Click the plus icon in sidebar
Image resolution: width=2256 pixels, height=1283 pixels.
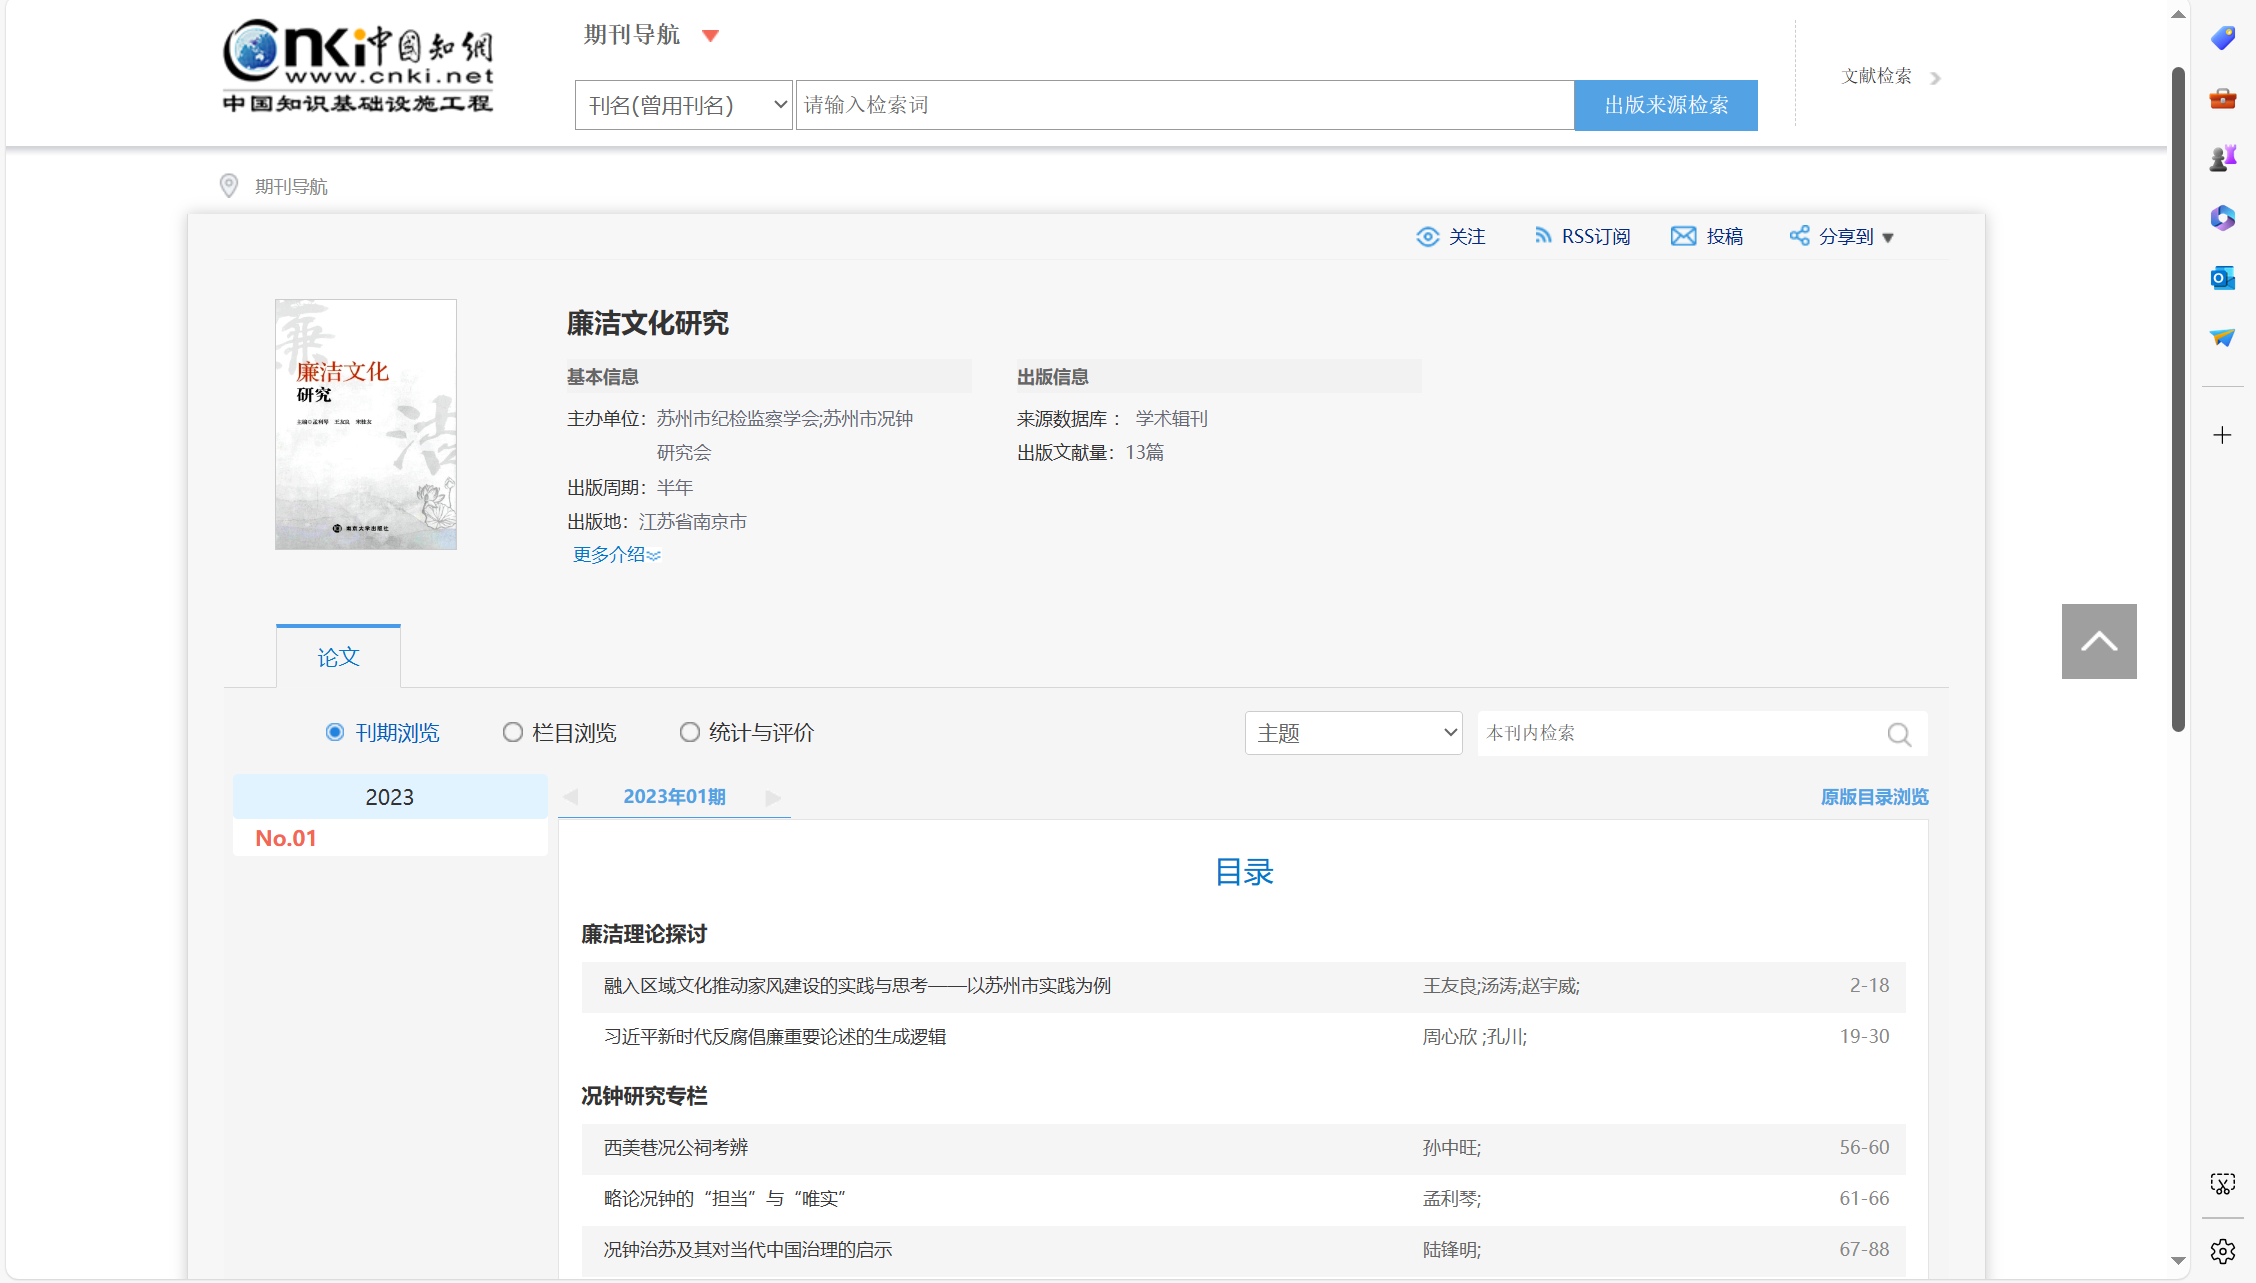coord(2222,435)
